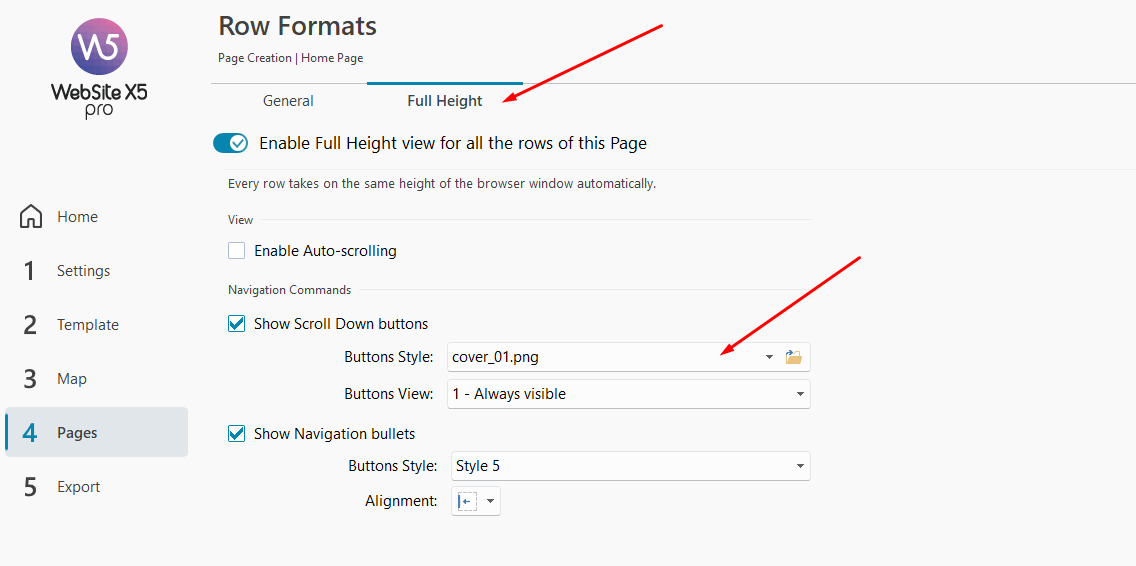Uncheck Show Navigation bullets

pyautogui.click(x=236, y=433)
